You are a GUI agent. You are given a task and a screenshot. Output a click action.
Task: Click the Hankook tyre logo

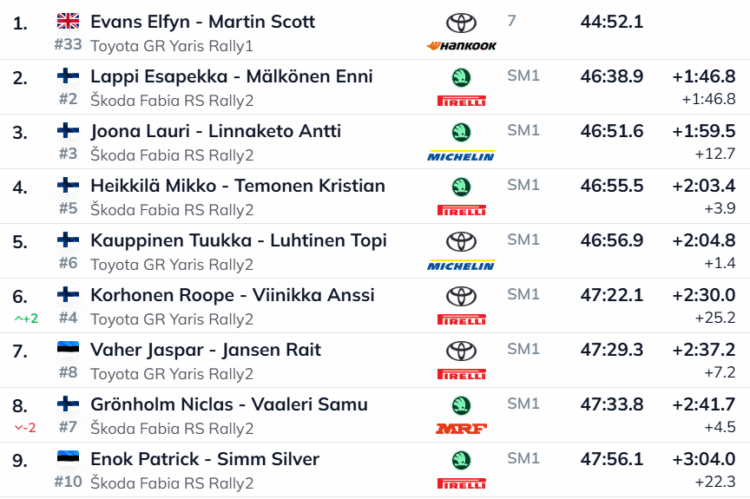(x=460, y=46)
